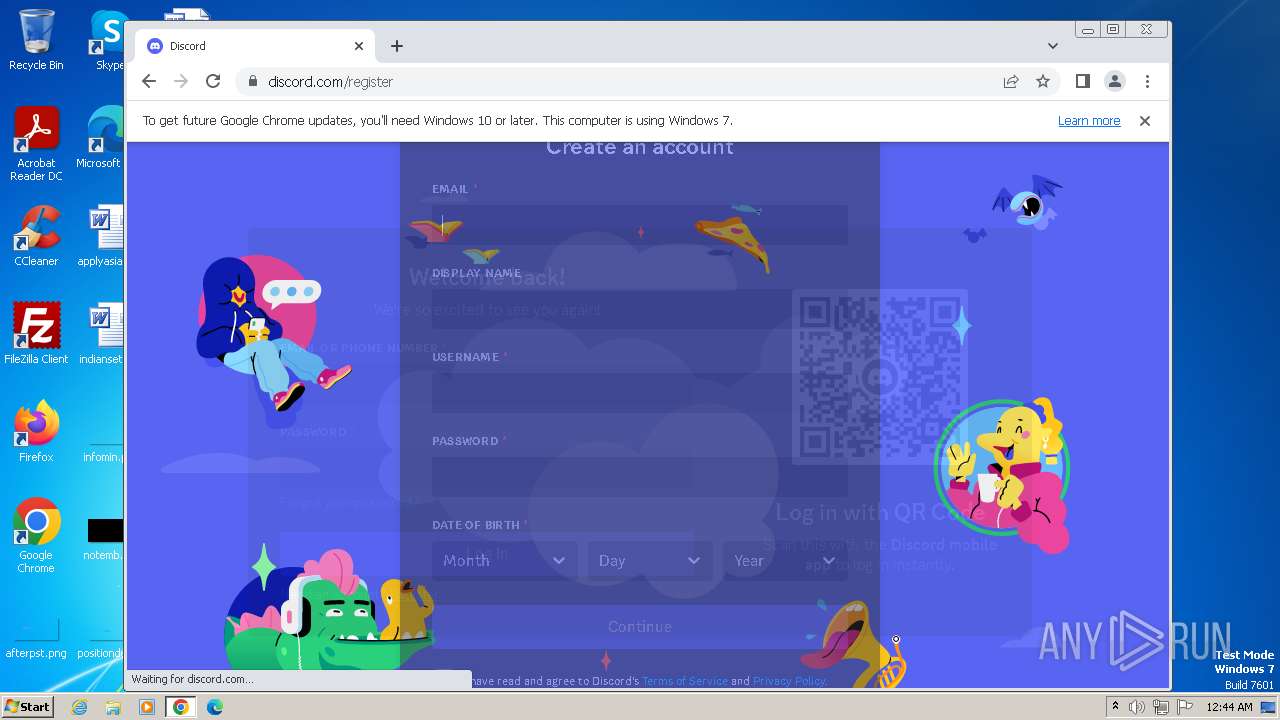1280x720 pixels.
Task: Click the forward navigation arrow
Action: (x=181, y=82)
